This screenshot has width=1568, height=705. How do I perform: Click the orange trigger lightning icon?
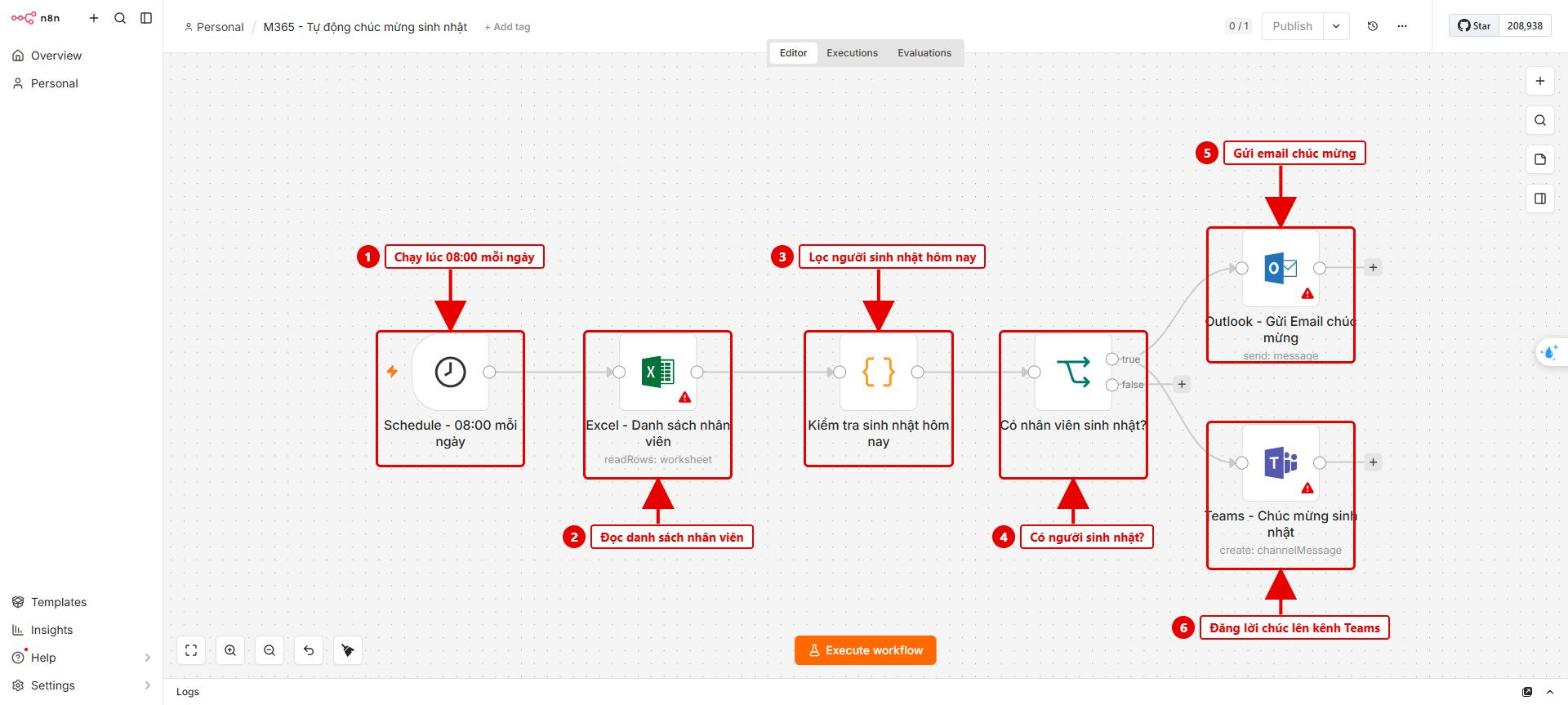click(392, 372)
